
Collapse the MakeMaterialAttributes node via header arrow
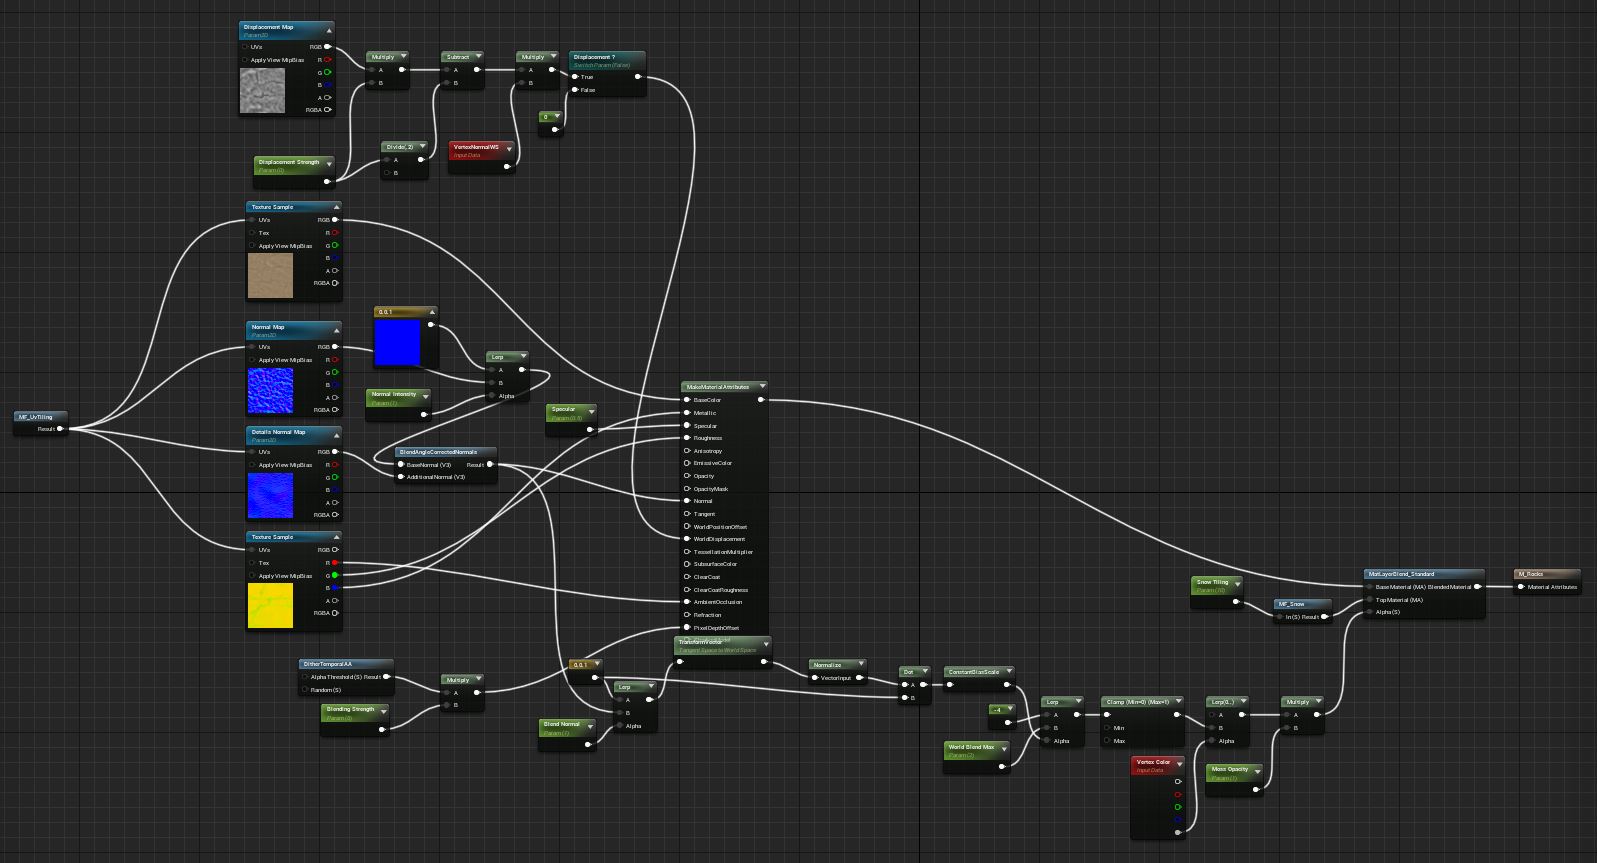coord(762,386)
